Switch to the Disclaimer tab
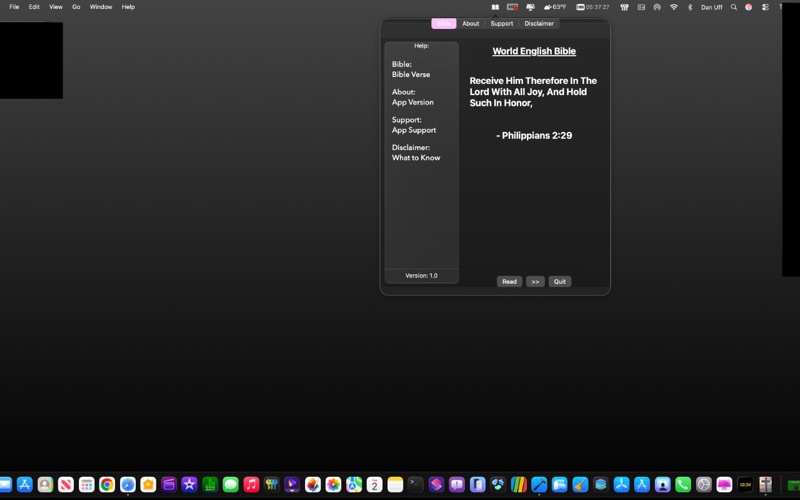The width and height of the screenshot is (800, 500). [x=539, y=23]
